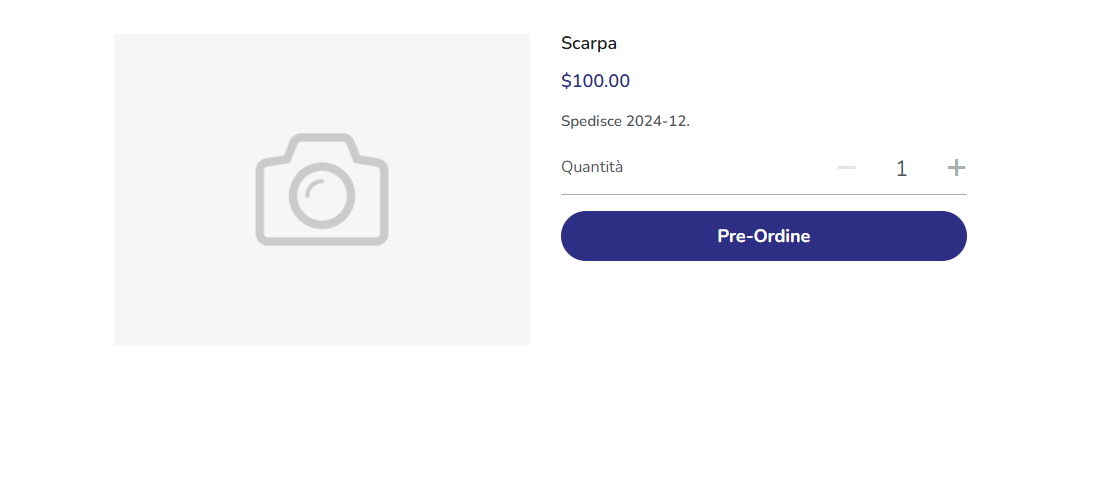Viewport: 1097px width, 481px height.
Task: Click the Quantità label
Action: click(592, 167)
